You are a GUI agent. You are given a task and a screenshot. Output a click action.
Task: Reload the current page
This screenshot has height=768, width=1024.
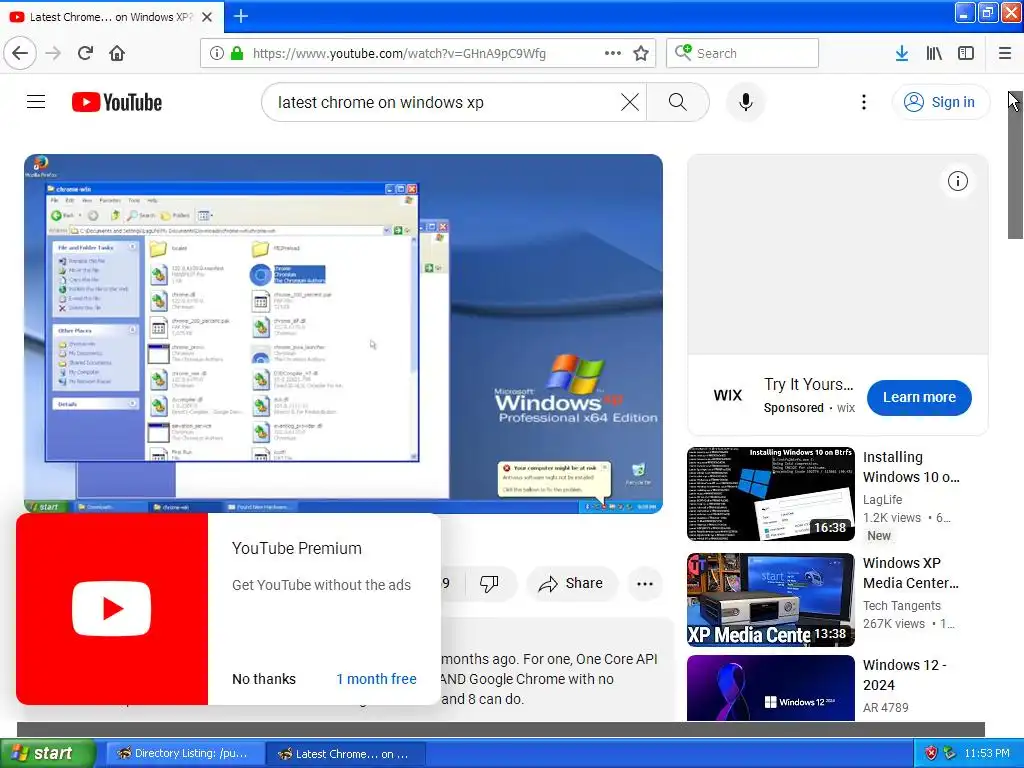[x=86, y=53]
